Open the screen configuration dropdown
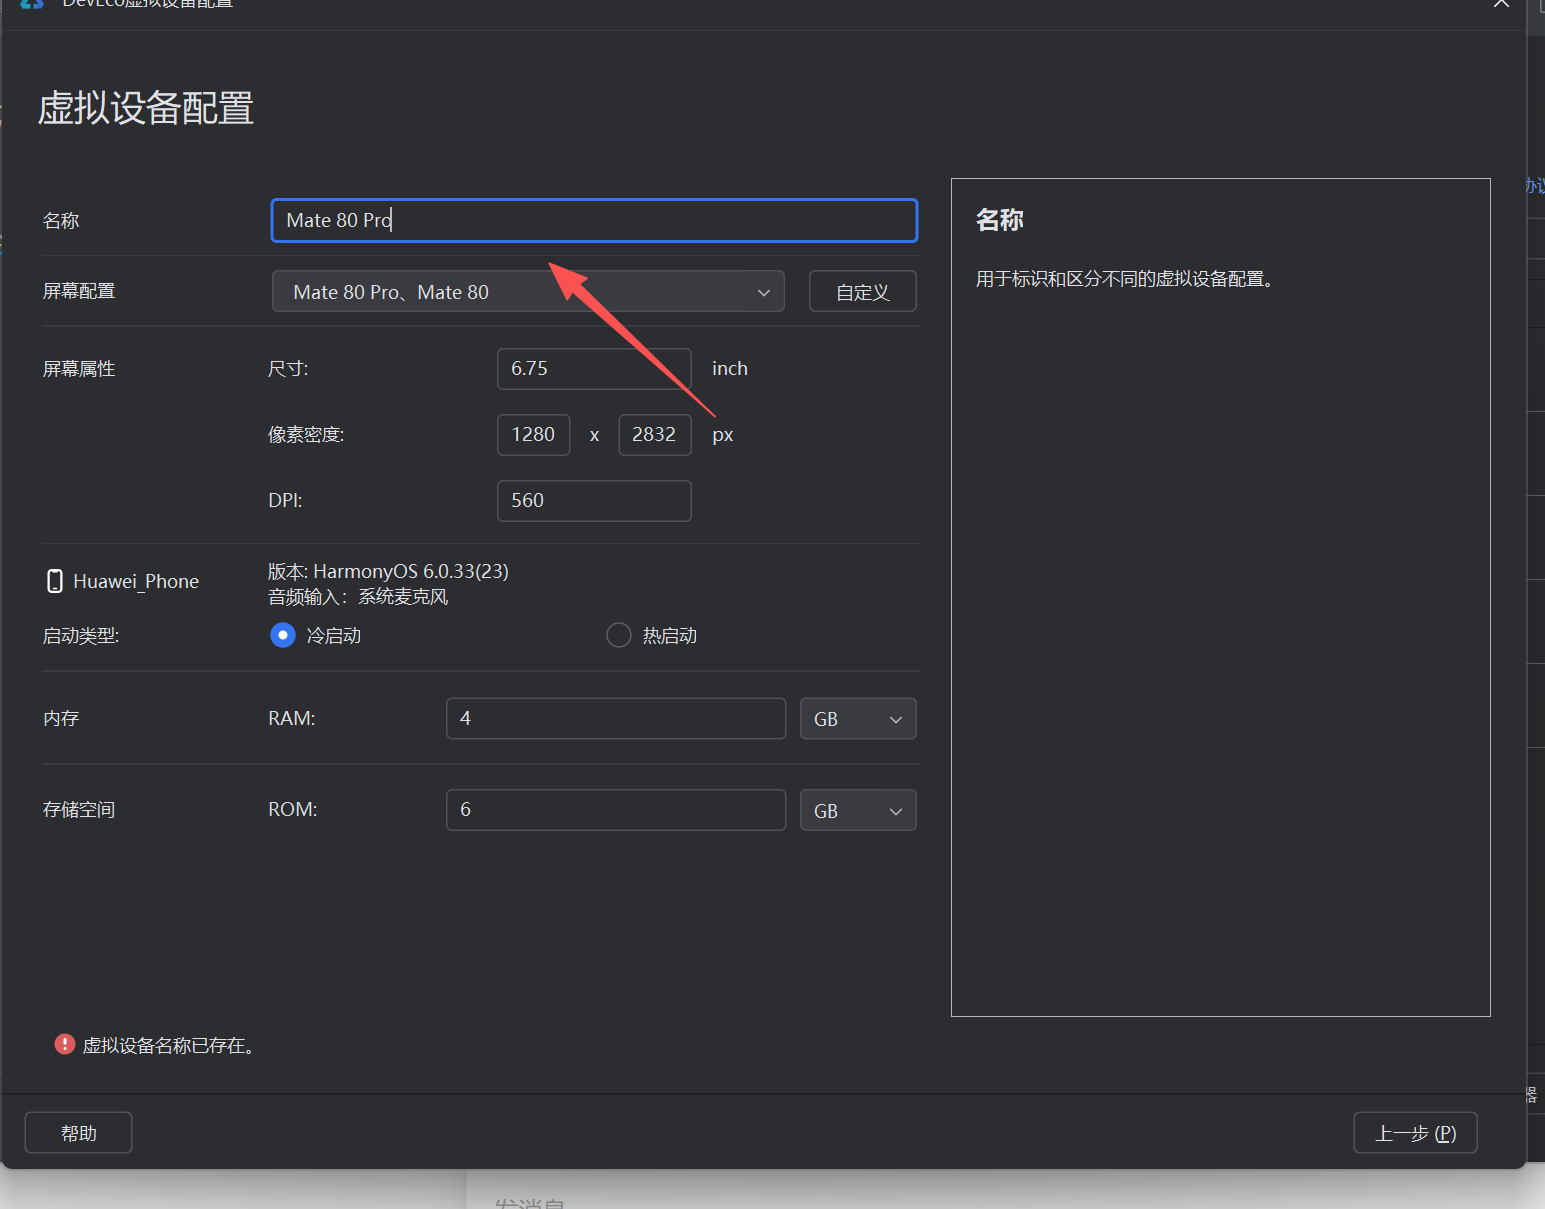This screenshot has width=1545, height=1209. (x=528, y=292)
